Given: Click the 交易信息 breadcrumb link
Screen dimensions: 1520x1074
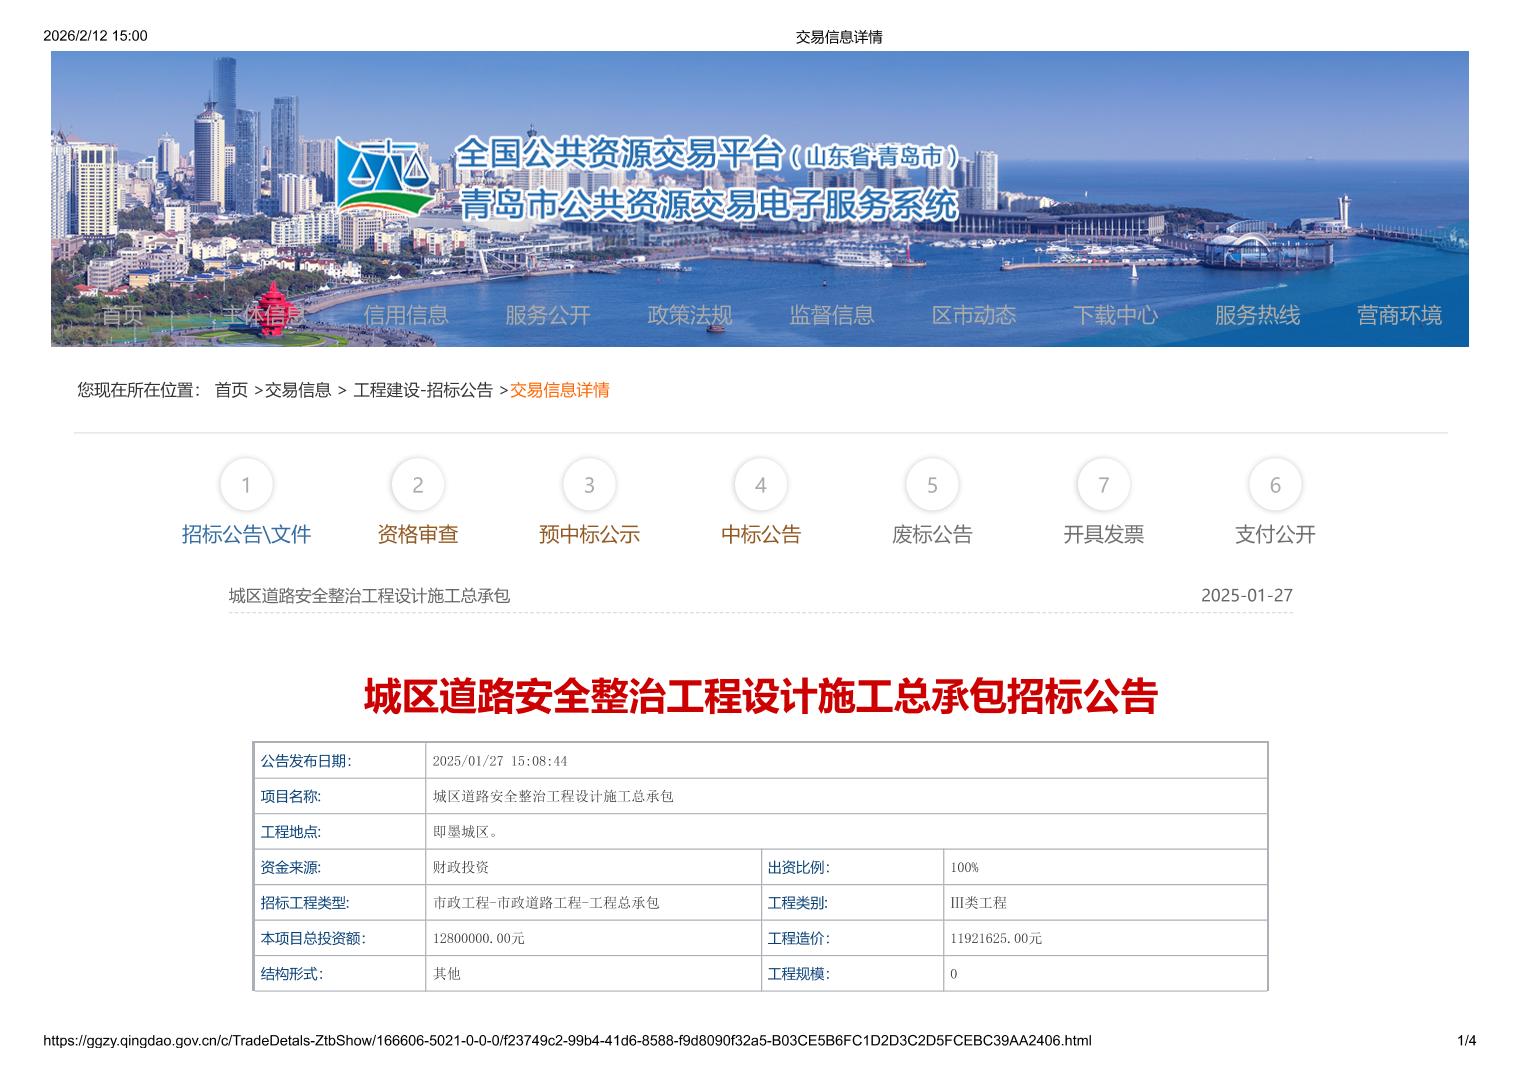Looking at the screenshot, I should click(298, 390).
